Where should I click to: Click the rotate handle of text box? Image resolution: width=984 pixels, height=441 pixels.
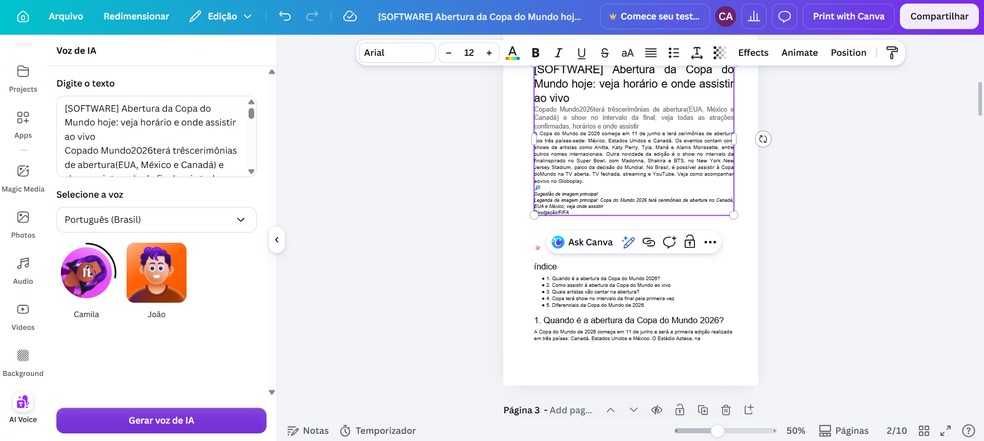pos(763,139)
